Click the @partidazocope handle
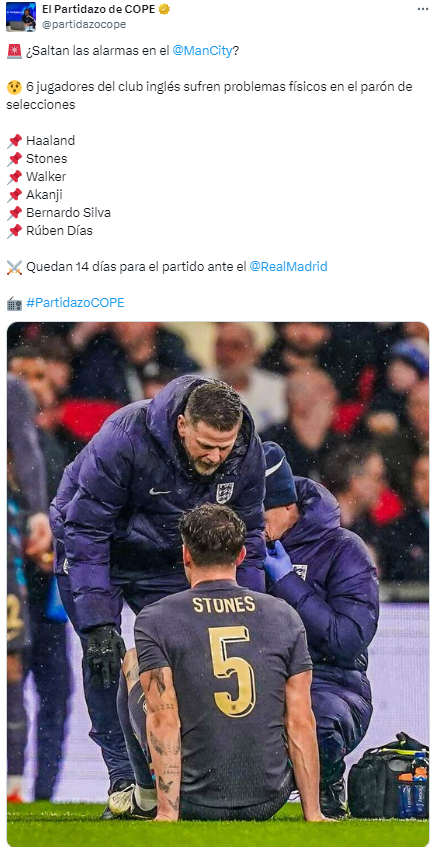Viewport: 433px width, 847px height. point(84,24)
